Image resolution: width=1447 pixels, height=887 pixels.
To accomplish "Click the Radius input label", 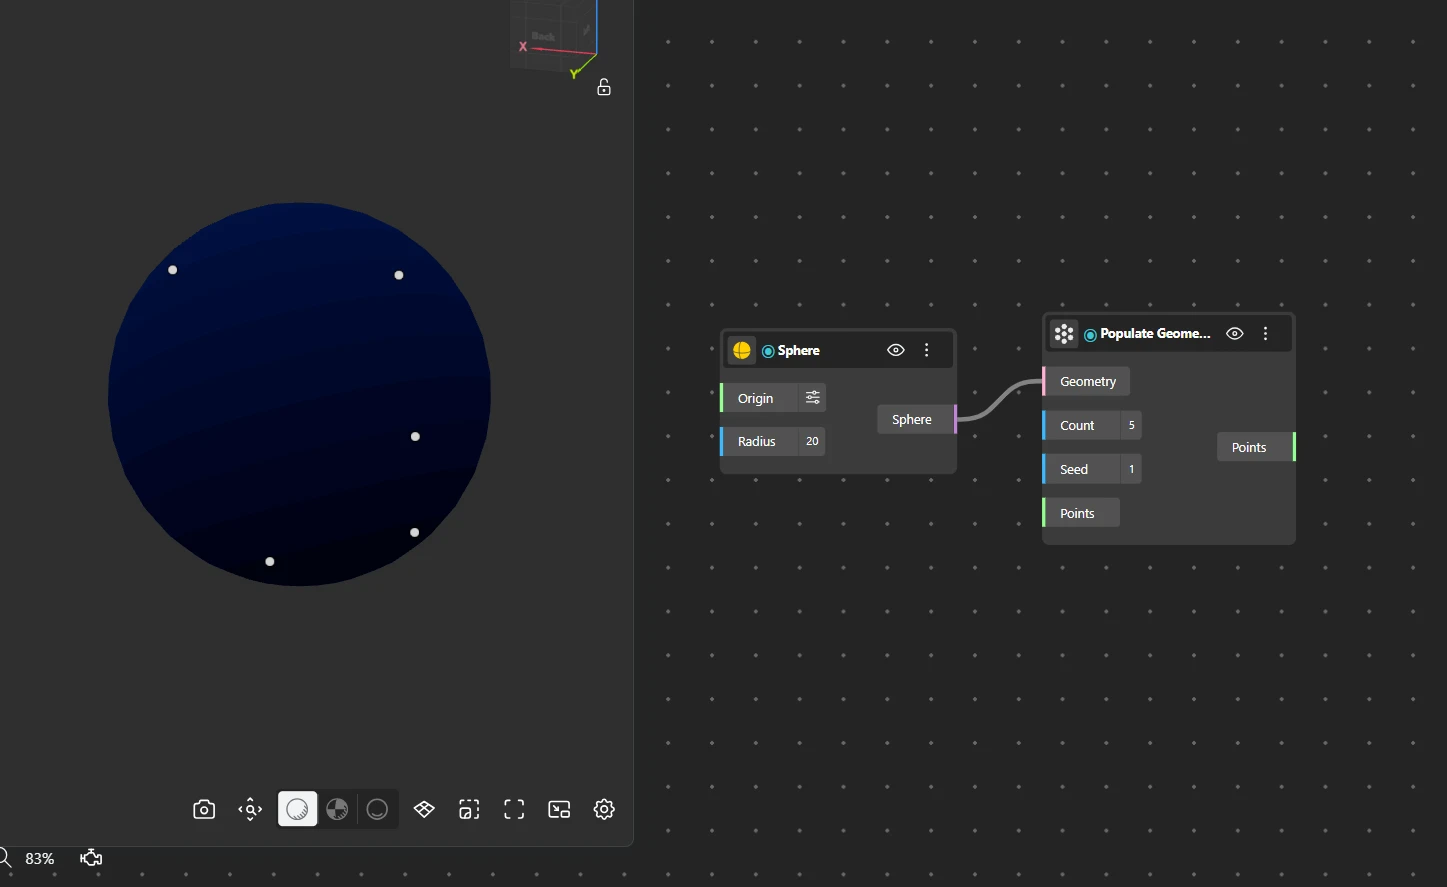I will [x=757, y=441].
